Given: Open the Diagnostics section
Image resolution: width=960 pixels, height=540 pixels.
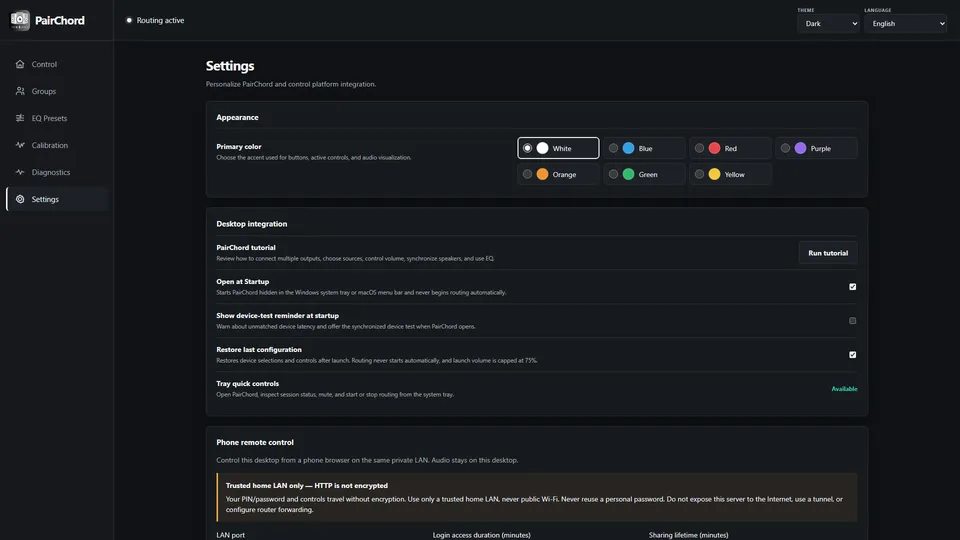Looking at the screenshot, I should coord(58,172).
